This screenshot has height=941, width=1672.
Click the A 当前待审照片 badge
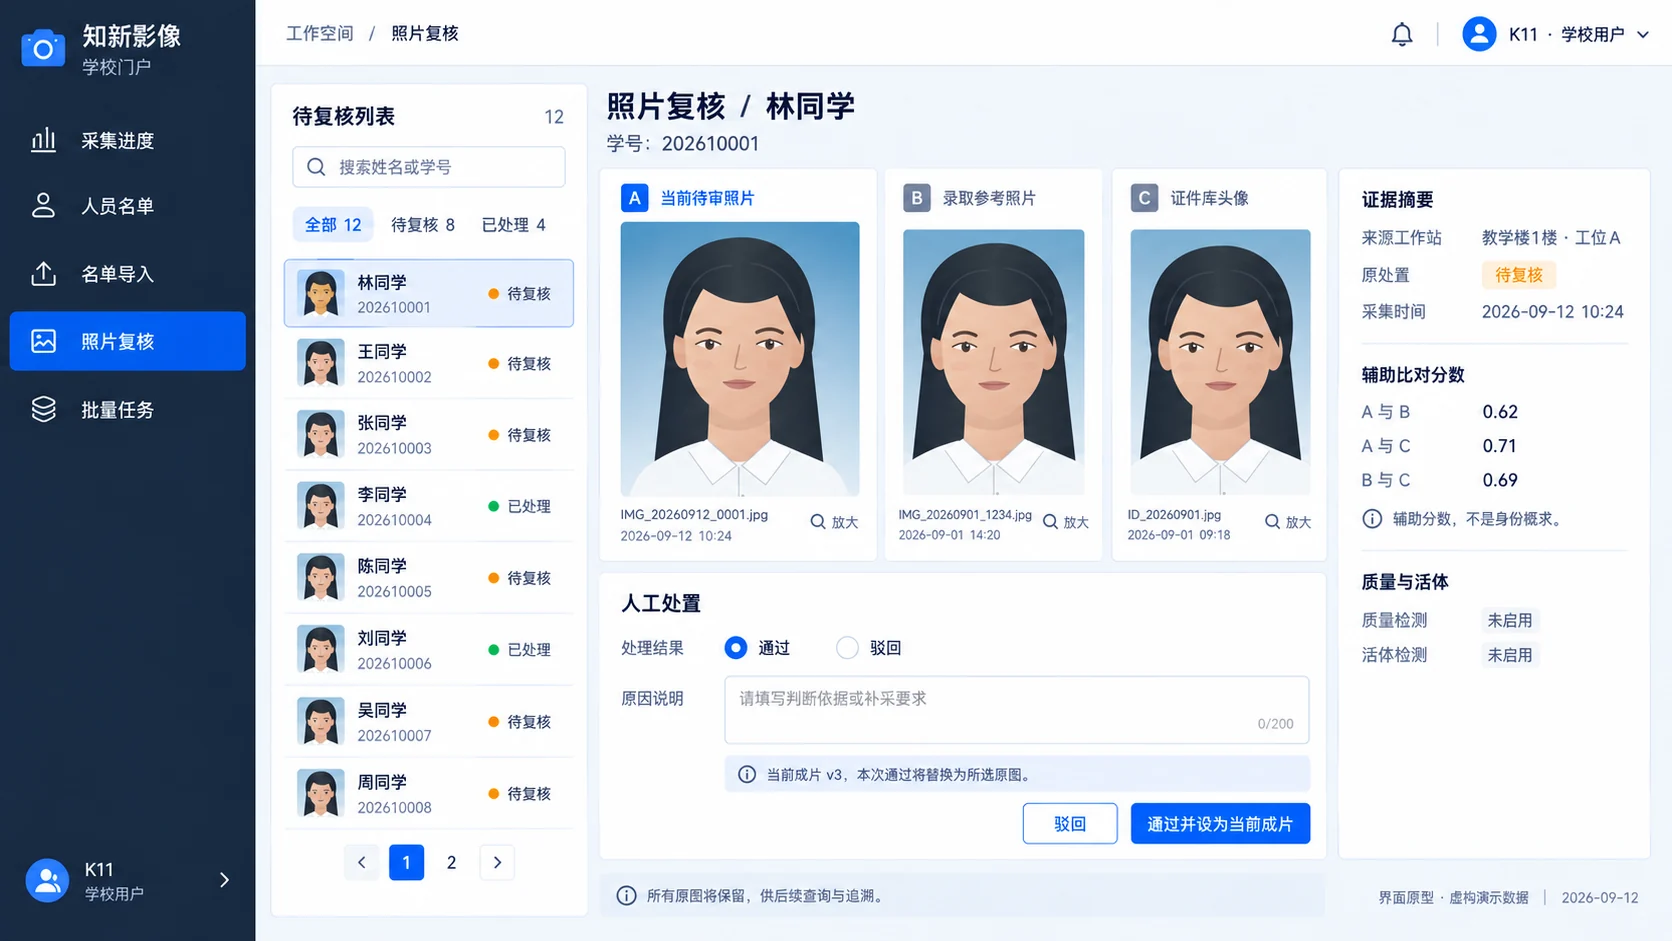(x=634, y=198)
